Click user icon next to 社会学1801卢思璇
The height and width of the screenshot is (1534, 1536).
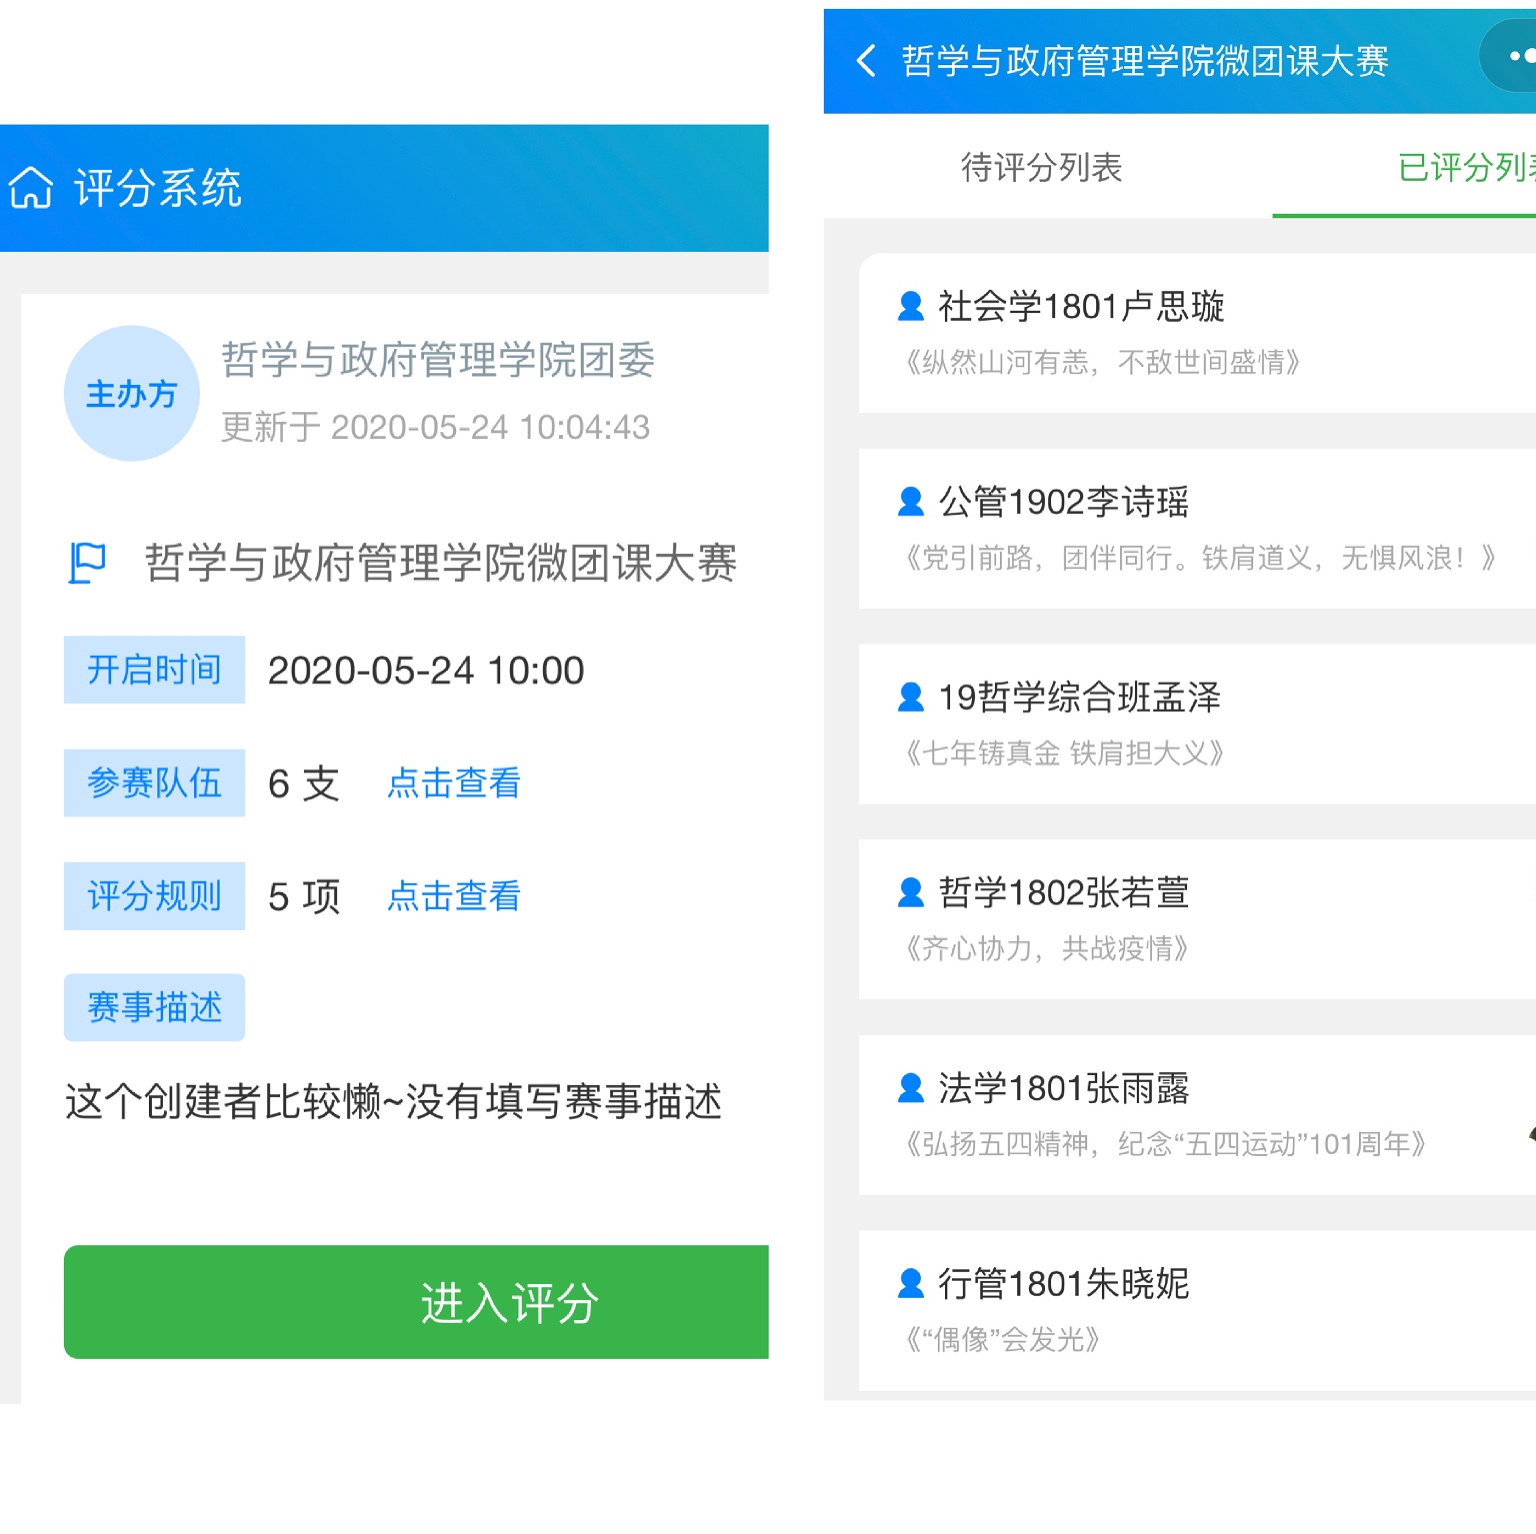coord(910,306)
